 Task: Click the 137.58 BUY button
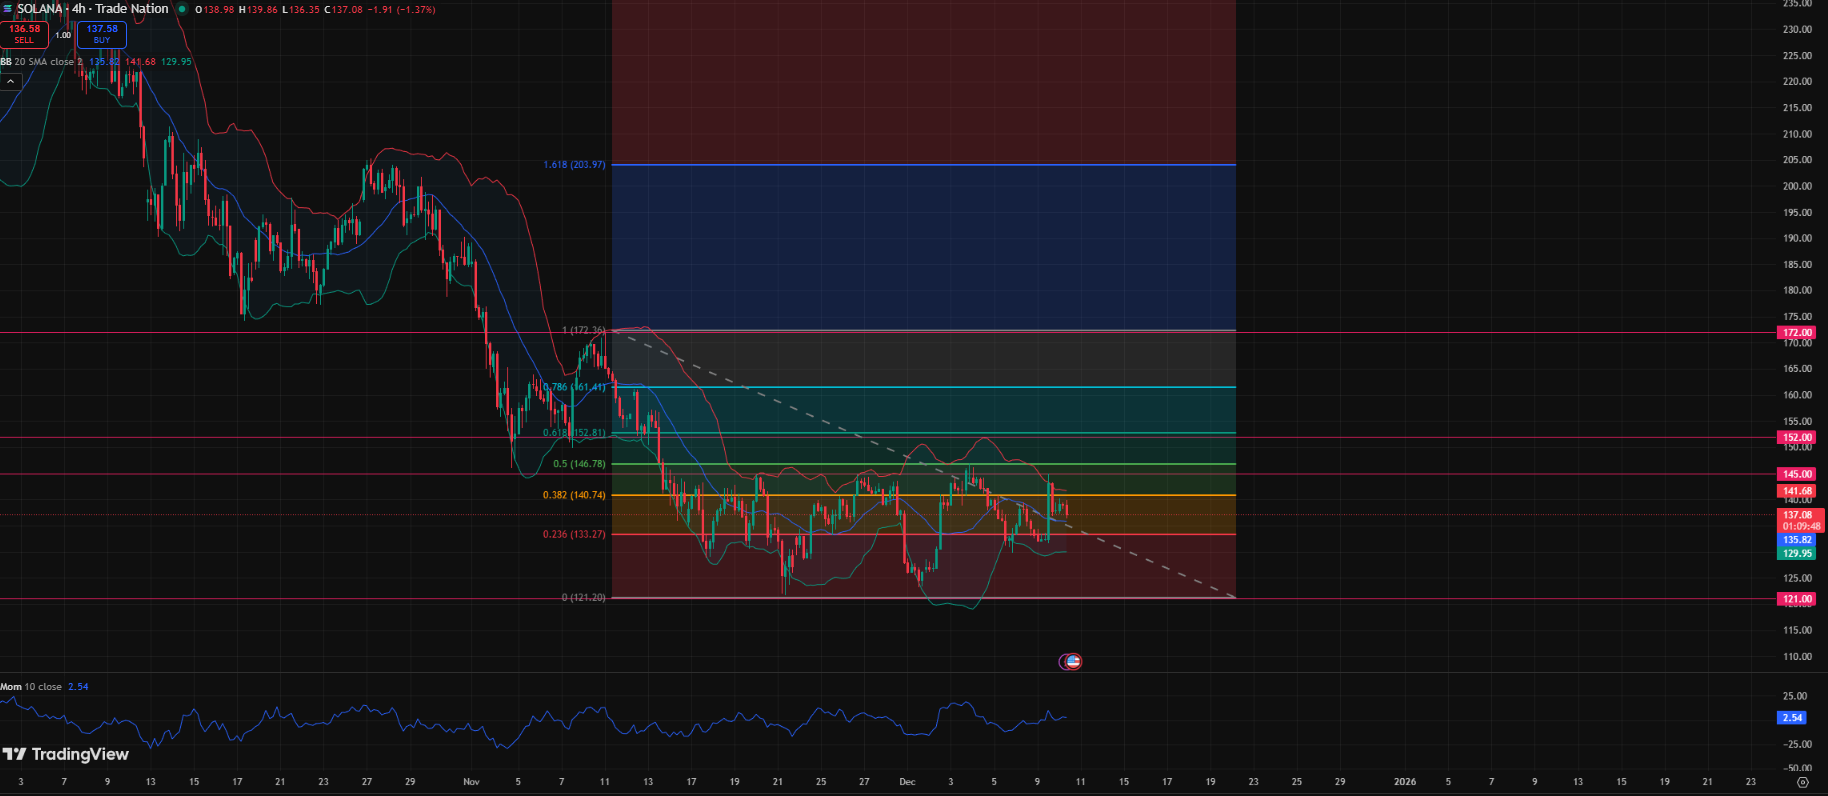pos(102,34)
